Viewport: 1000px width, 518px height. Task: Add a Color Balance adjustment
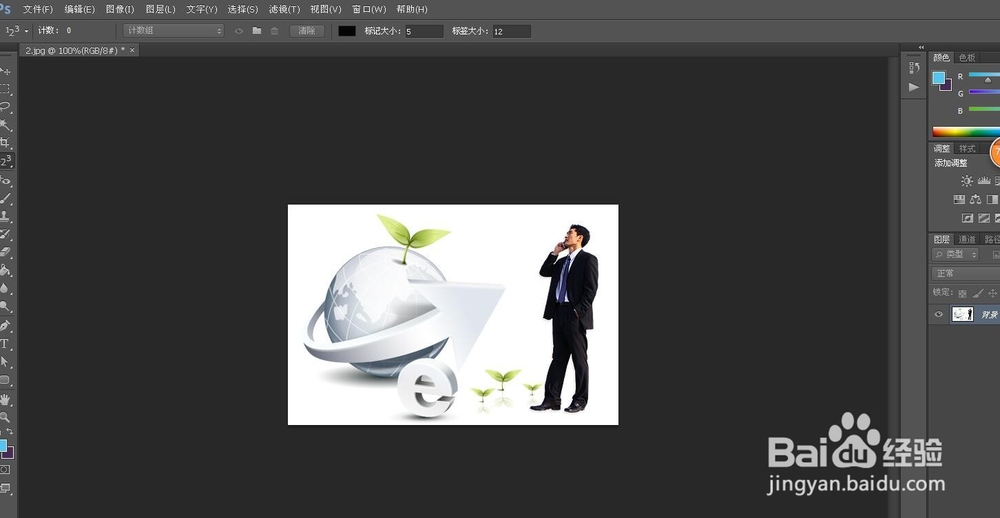975,200
